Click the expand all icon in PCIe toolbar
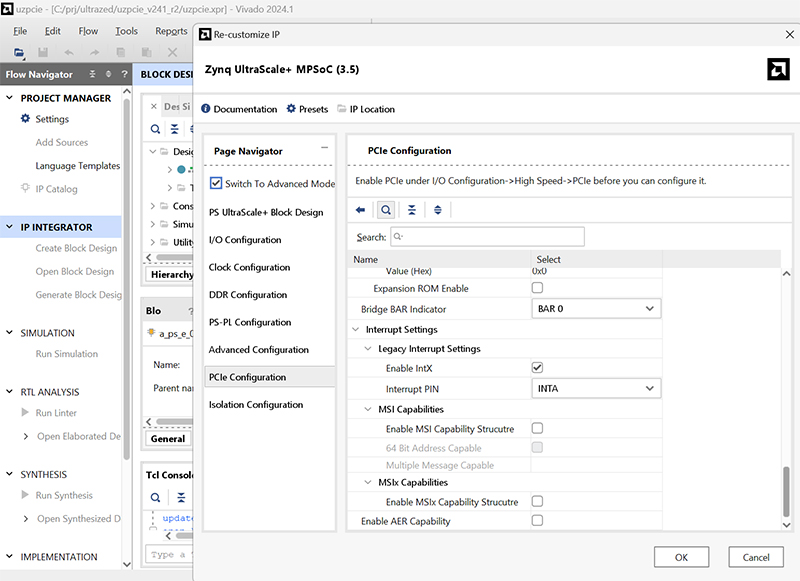800x581 pixels. click(437, 210)
